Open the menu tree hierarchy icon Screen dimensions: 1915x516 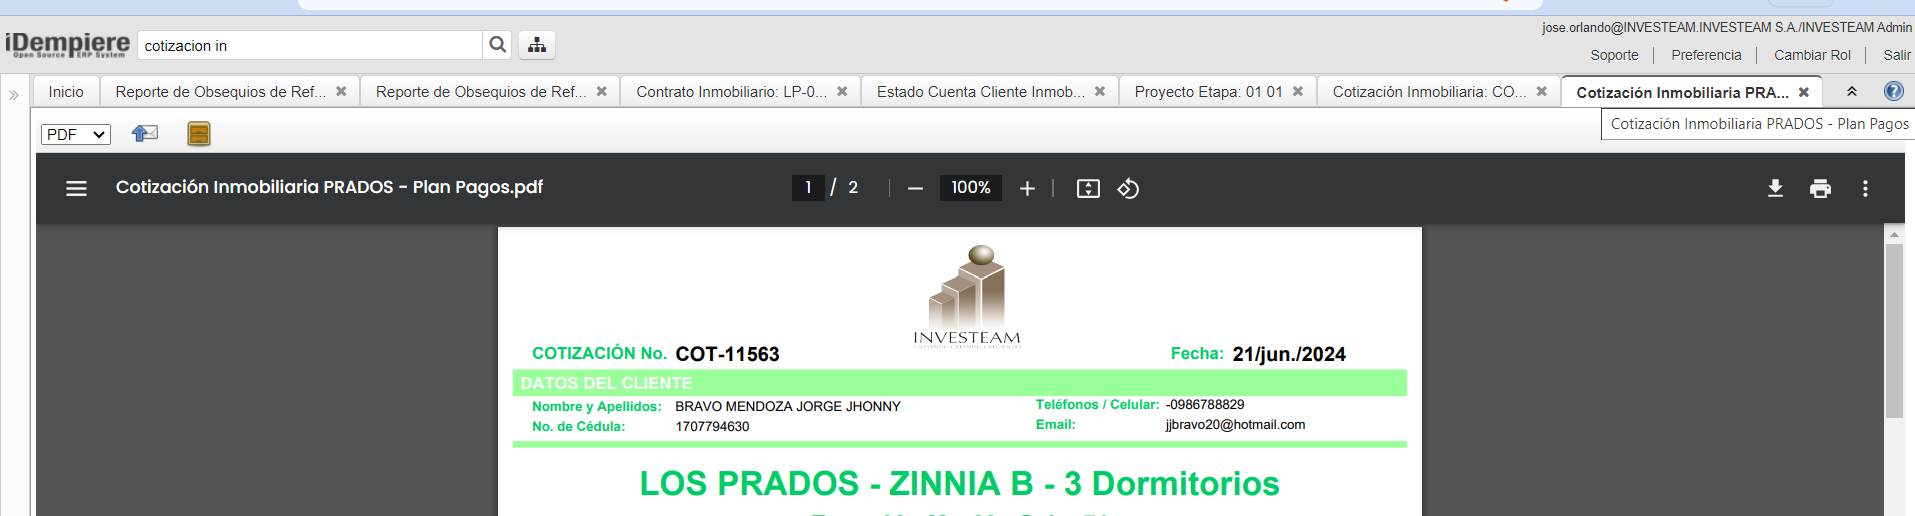click(537, 45)
